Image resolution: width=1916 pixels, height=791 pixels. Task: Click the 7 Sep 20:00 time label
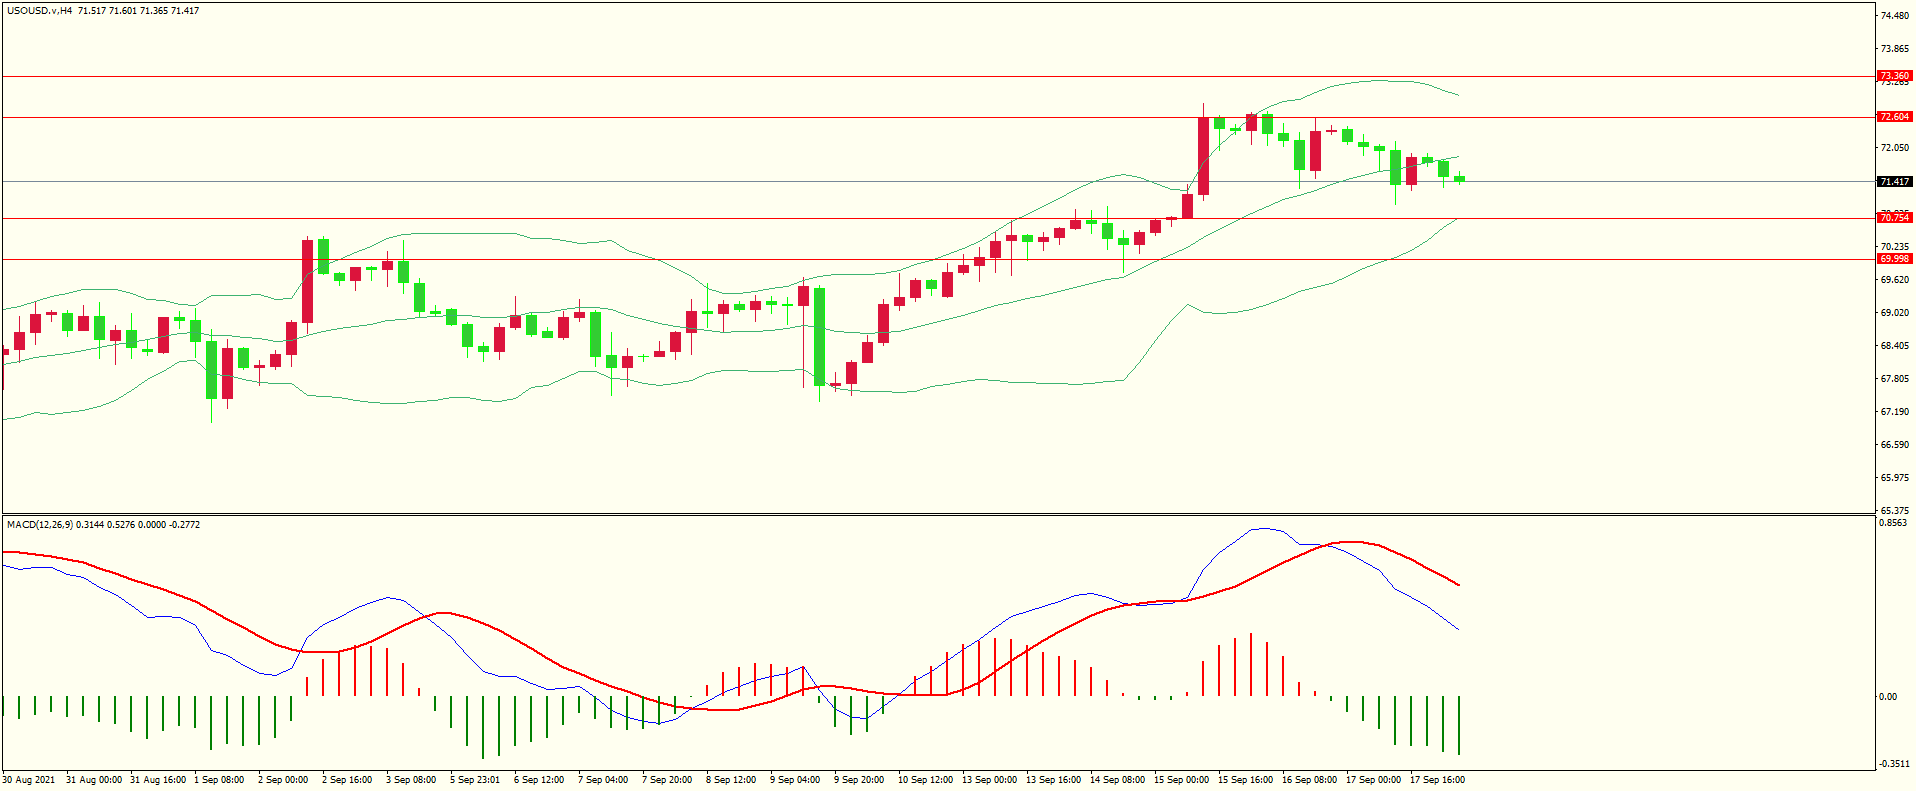click(667, 780)
